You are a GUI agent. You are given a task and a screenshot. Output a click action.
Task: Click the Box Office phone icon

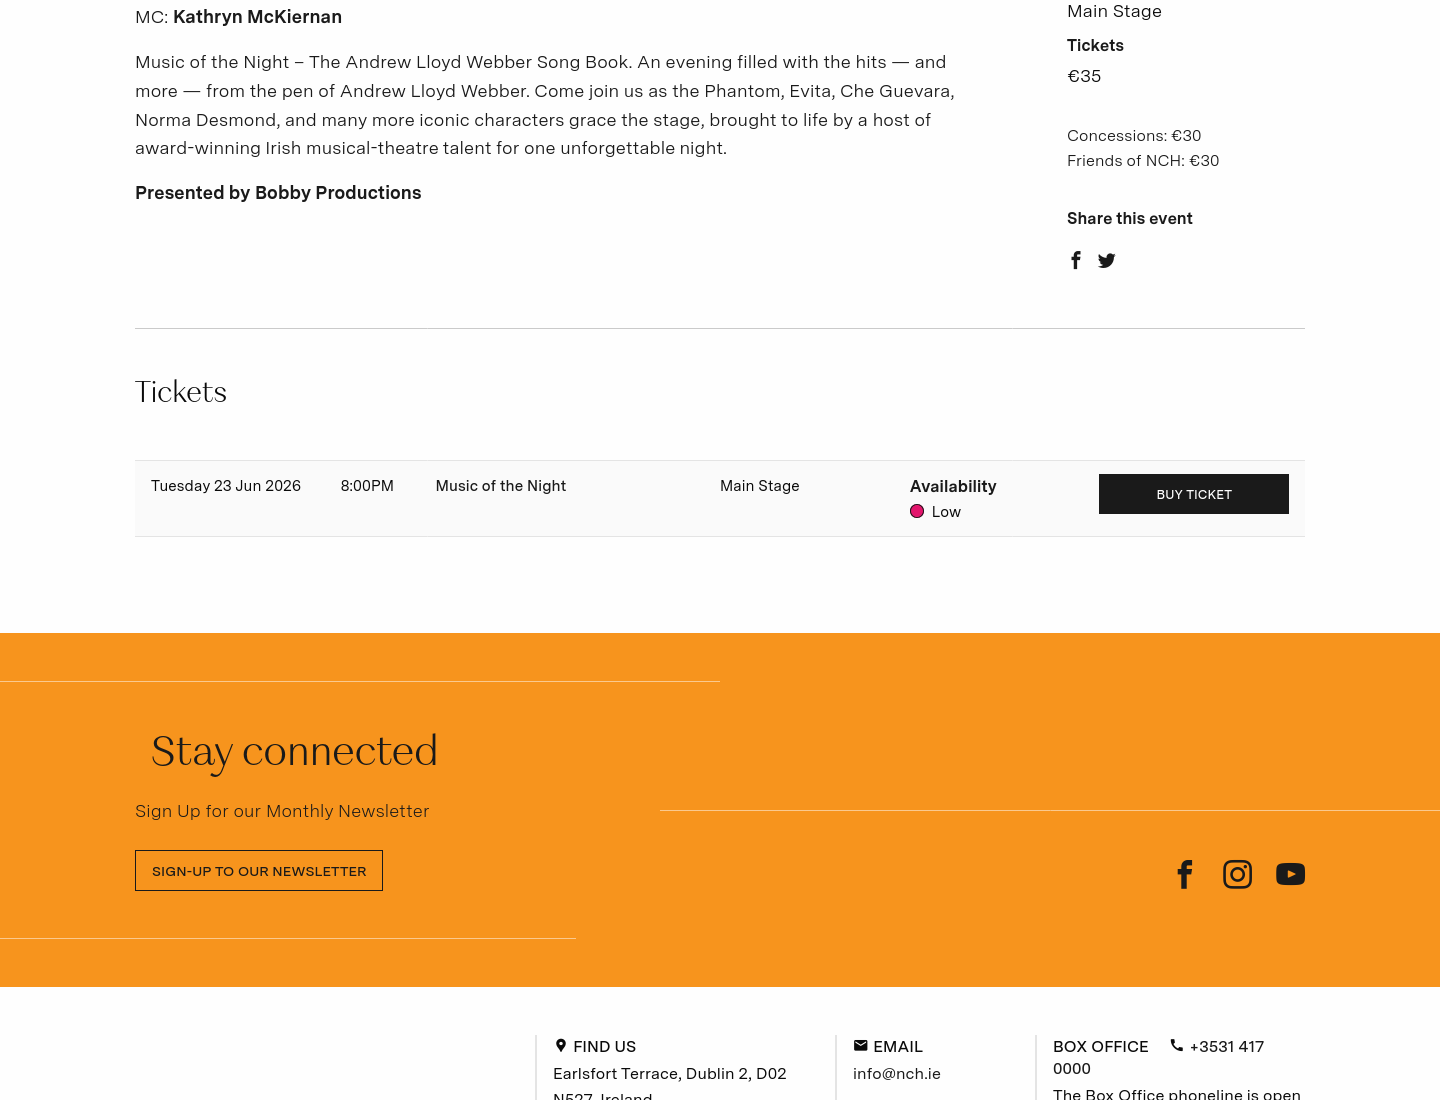[1177, 1045]
